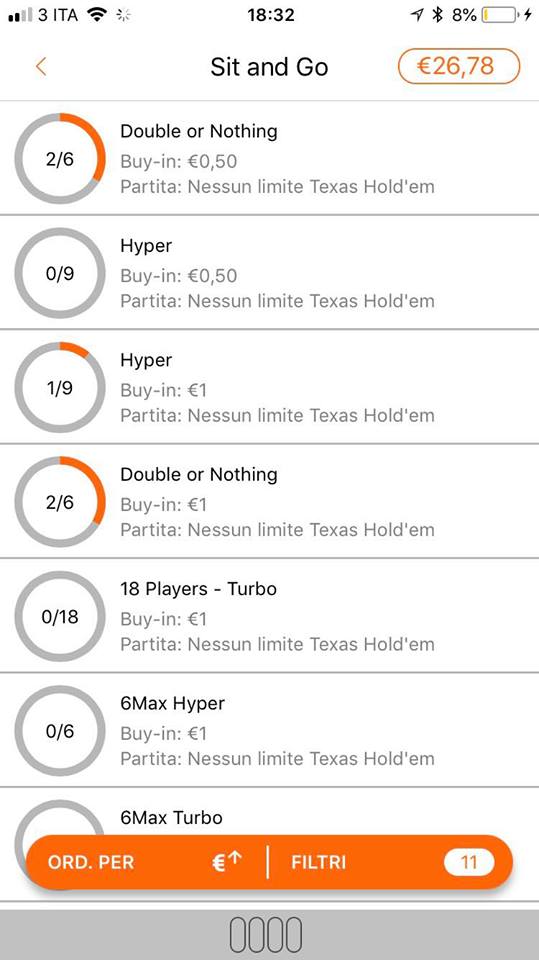Open the ORD. PER sorting options
The image size is (539, 960).
point(91,862)
